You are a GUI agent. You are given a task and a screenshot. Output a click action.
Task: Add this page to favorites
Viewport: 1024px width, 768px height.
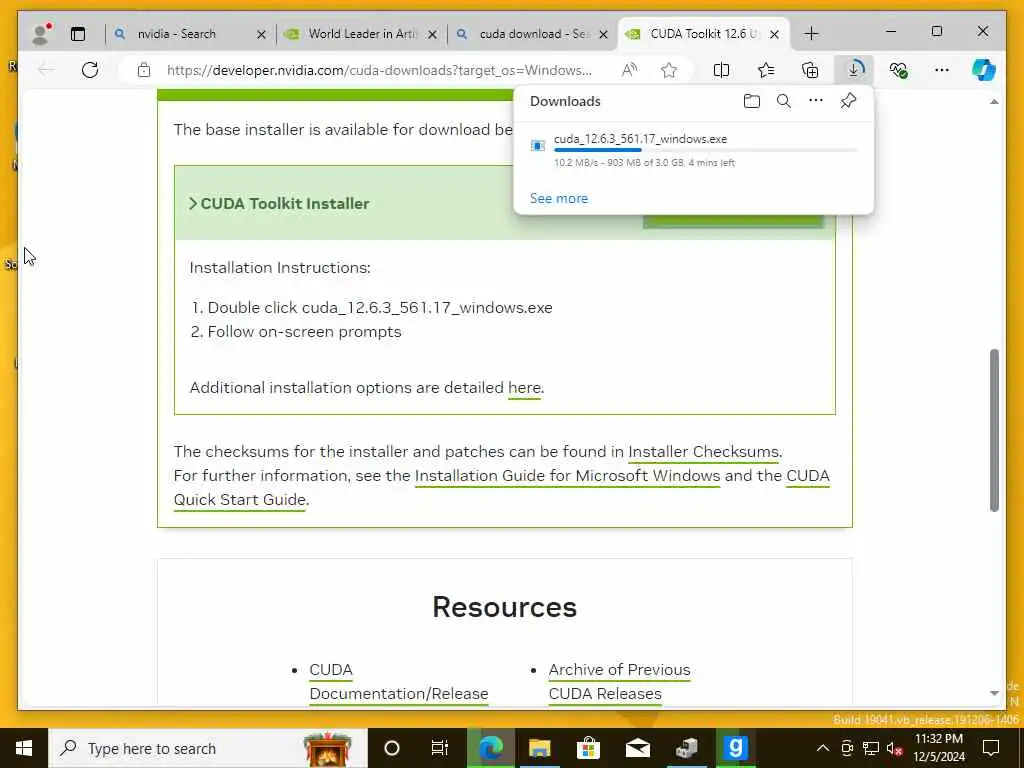[669, 70]
